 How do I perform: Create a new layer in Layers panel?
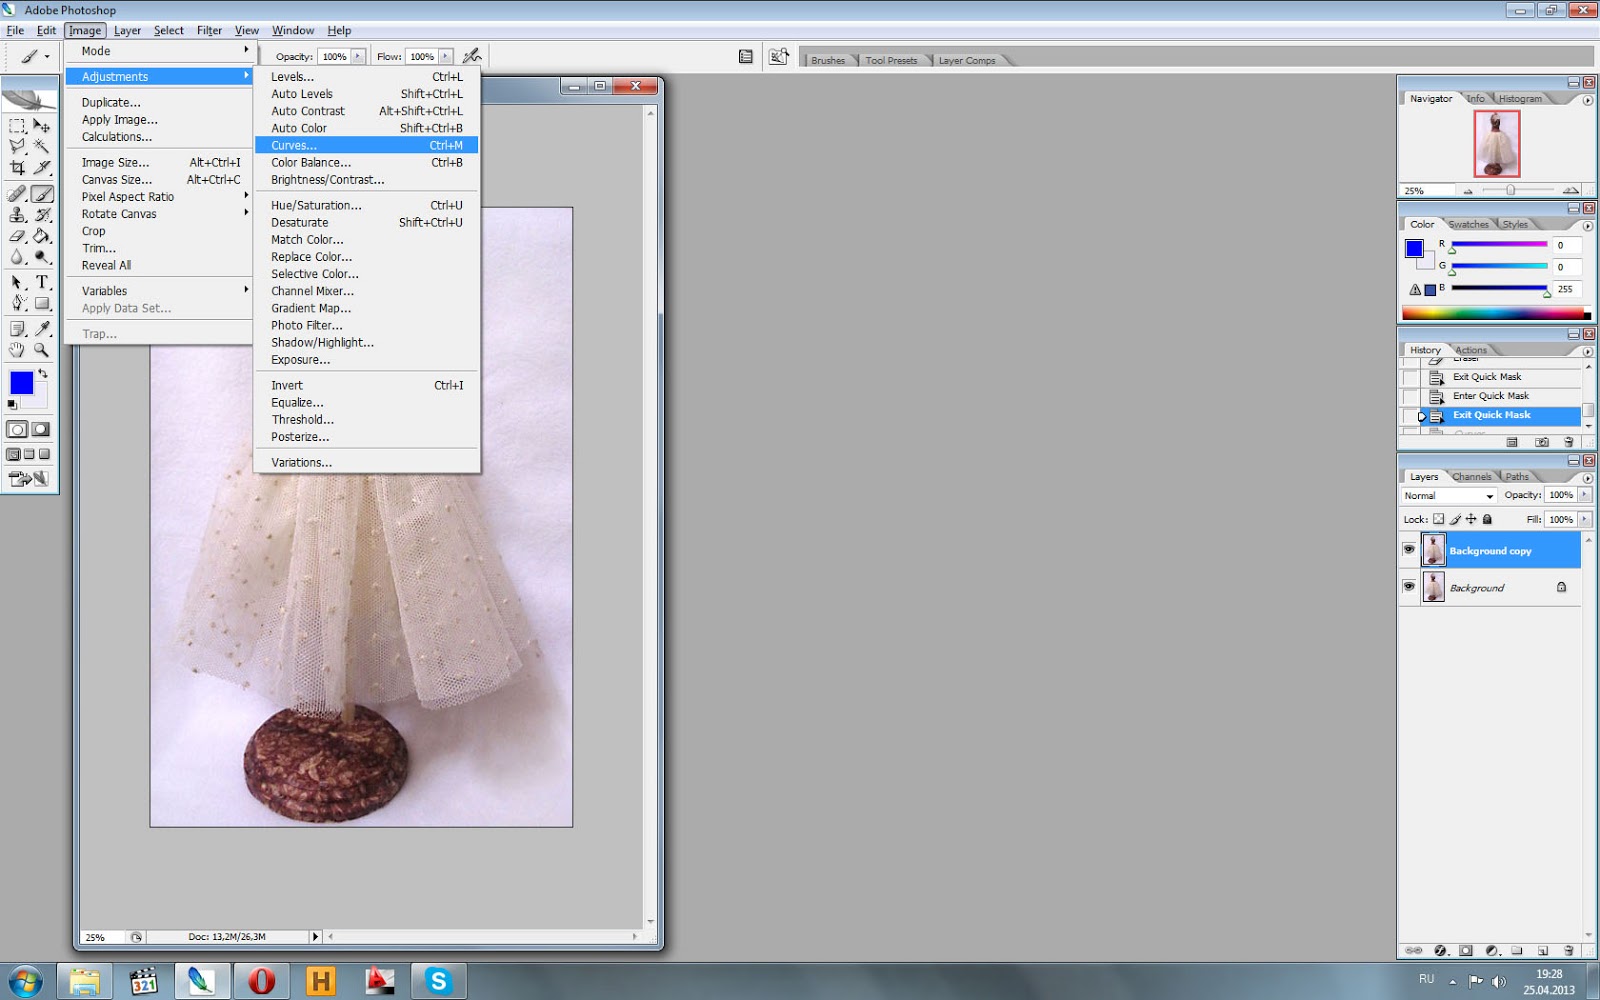(1543, 951)
